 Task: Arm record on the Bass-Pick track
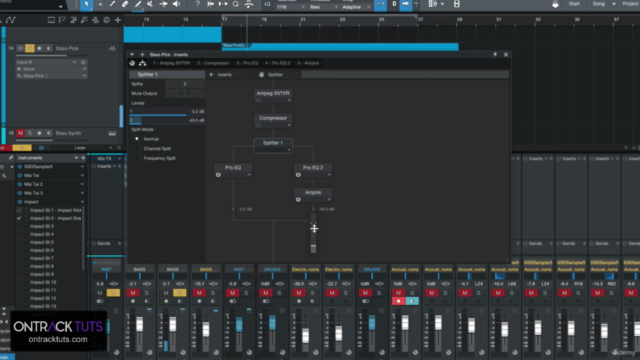(x=39, y=48)
